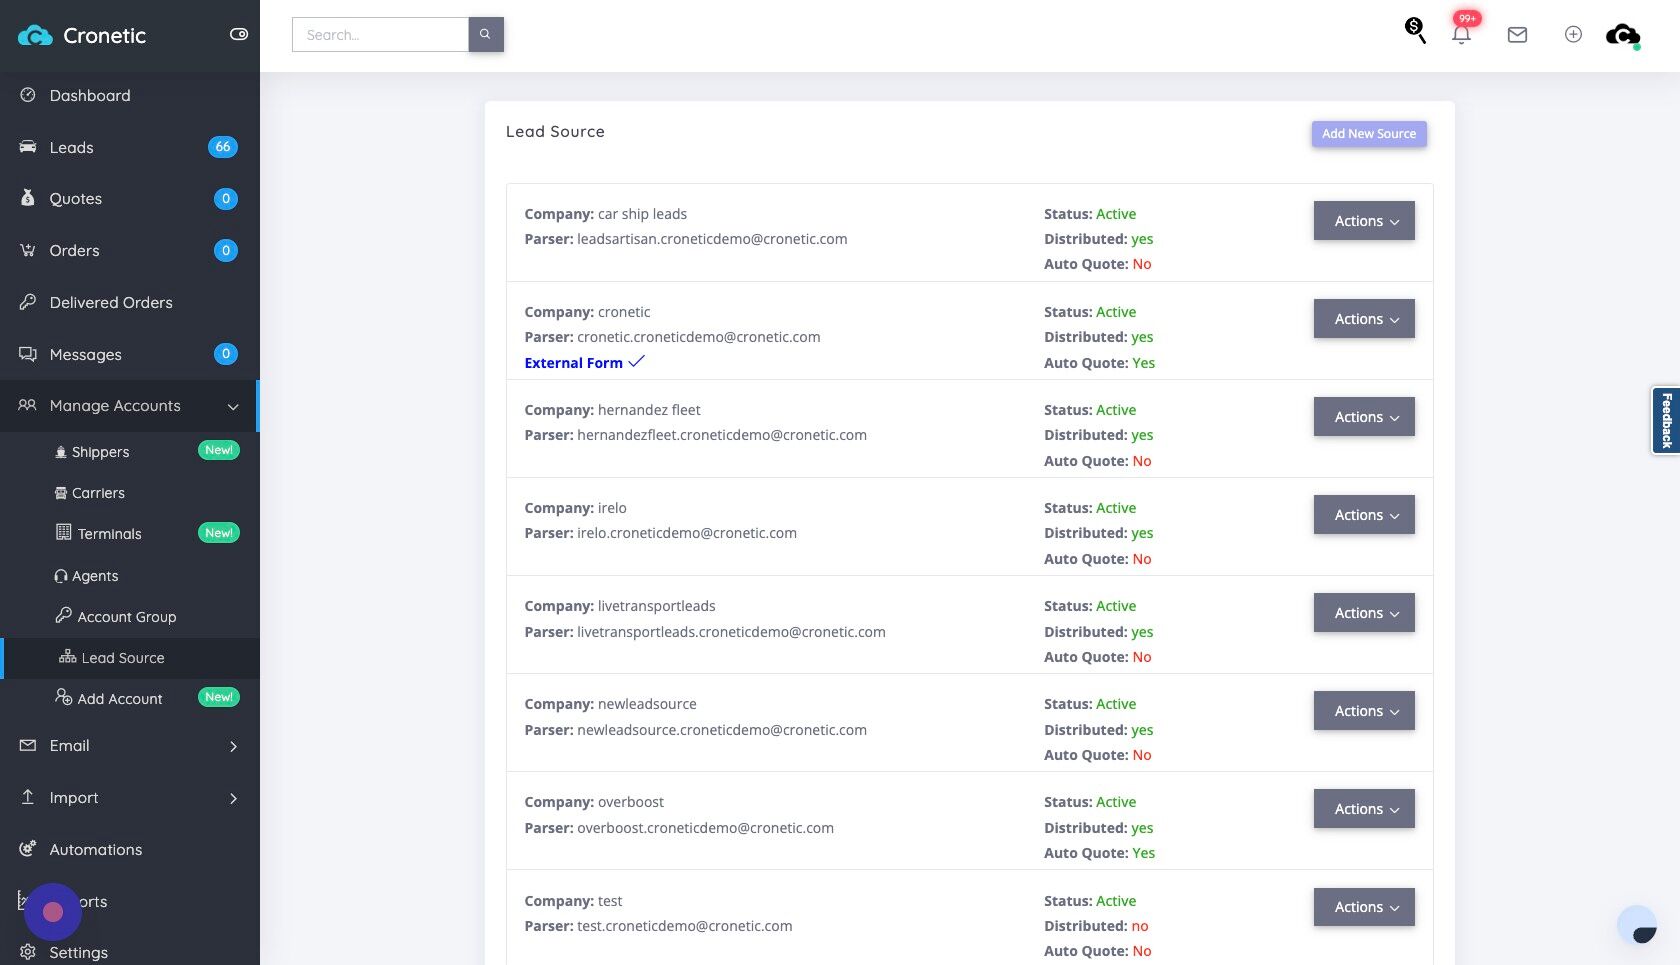The image size is (1680, 965).
Task: Click the plus circle add icon
Action: pyautogui.click(x=1573, y=34)
